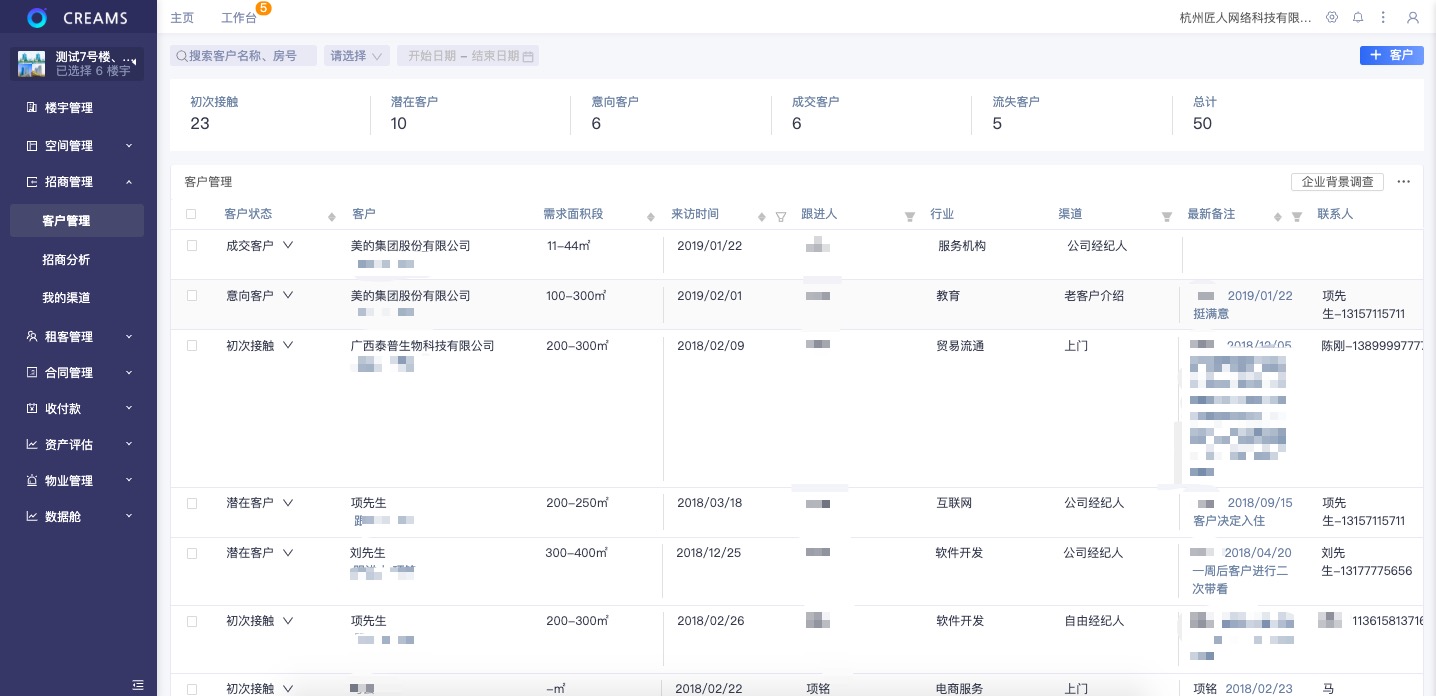This screenshot has width=1436, height=696.
Task: Open the 请选择 dropdown filter
Action: pyautogui.click(x=356, y=56)
